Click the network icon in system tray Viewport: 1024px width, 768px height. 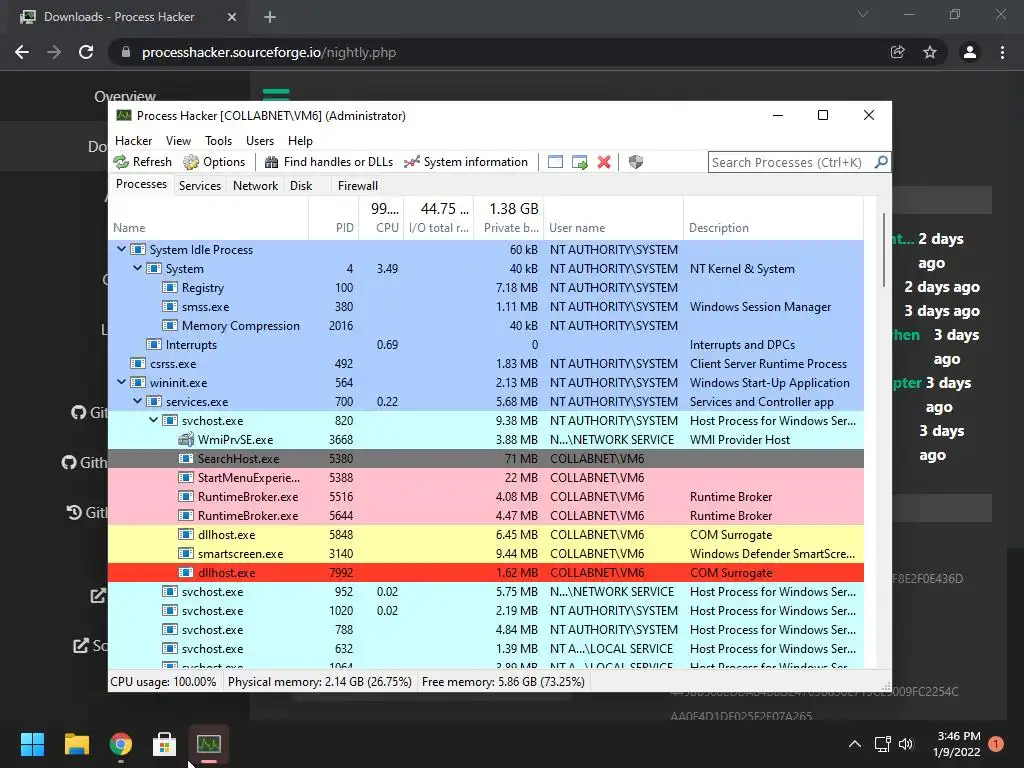[882, 744]
